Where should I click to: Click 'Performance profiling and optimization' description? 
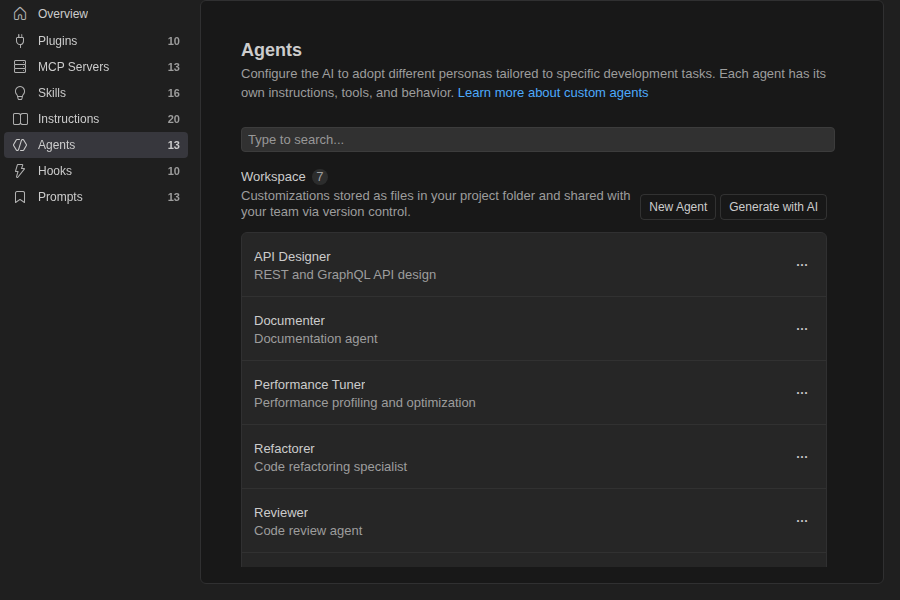364,403
